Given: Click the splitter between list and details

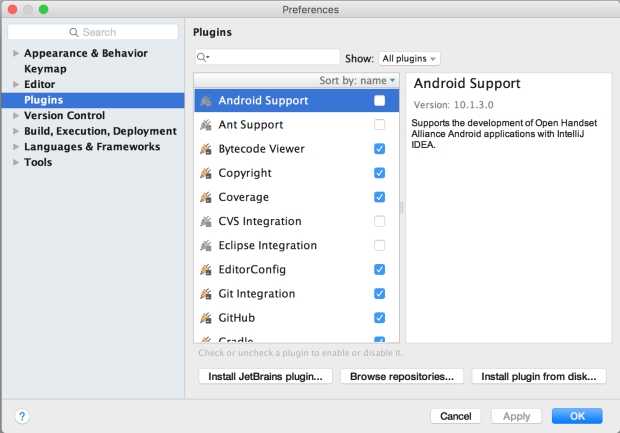Looking at the screenshot, I should tap(402, 207).
